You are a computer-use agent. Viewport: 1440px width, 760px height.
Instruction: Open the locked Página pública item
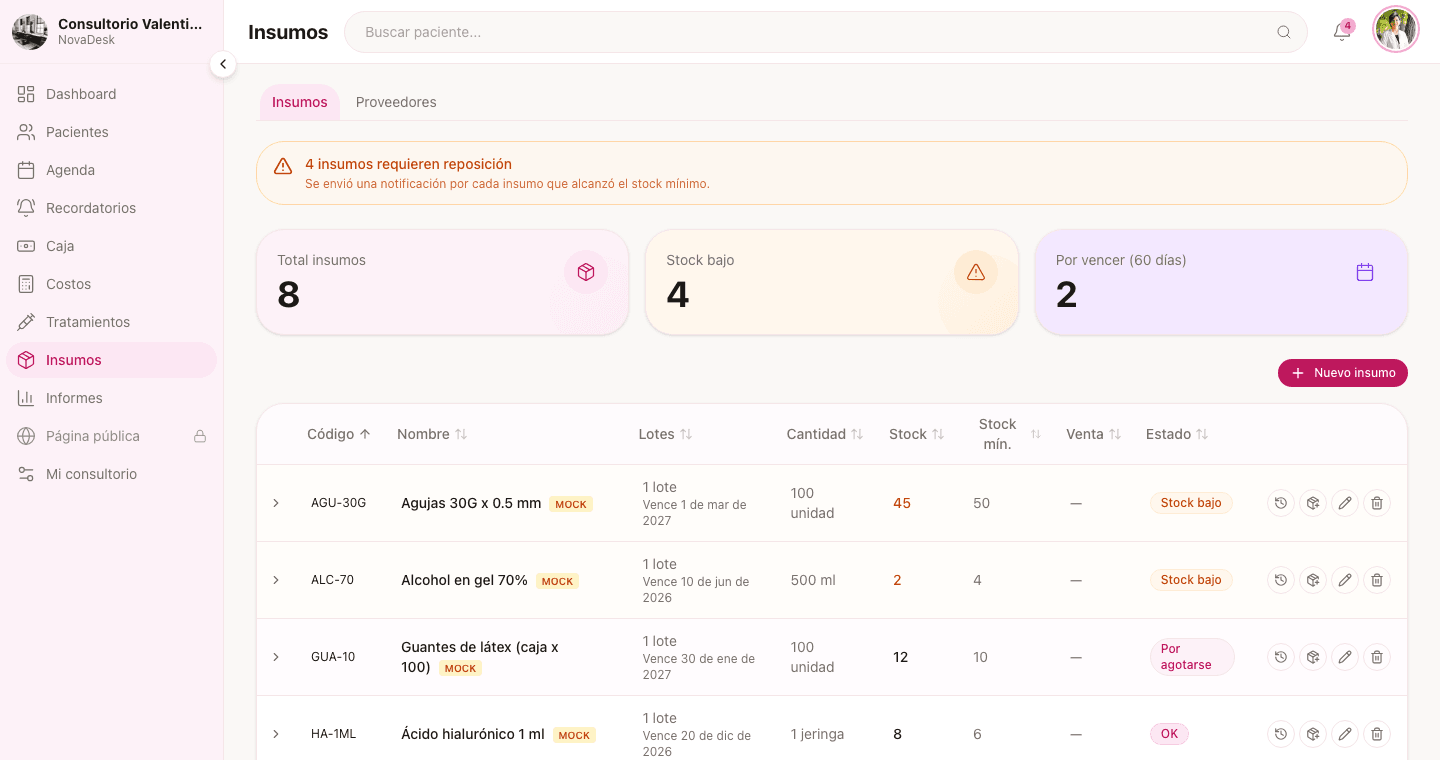111,436
